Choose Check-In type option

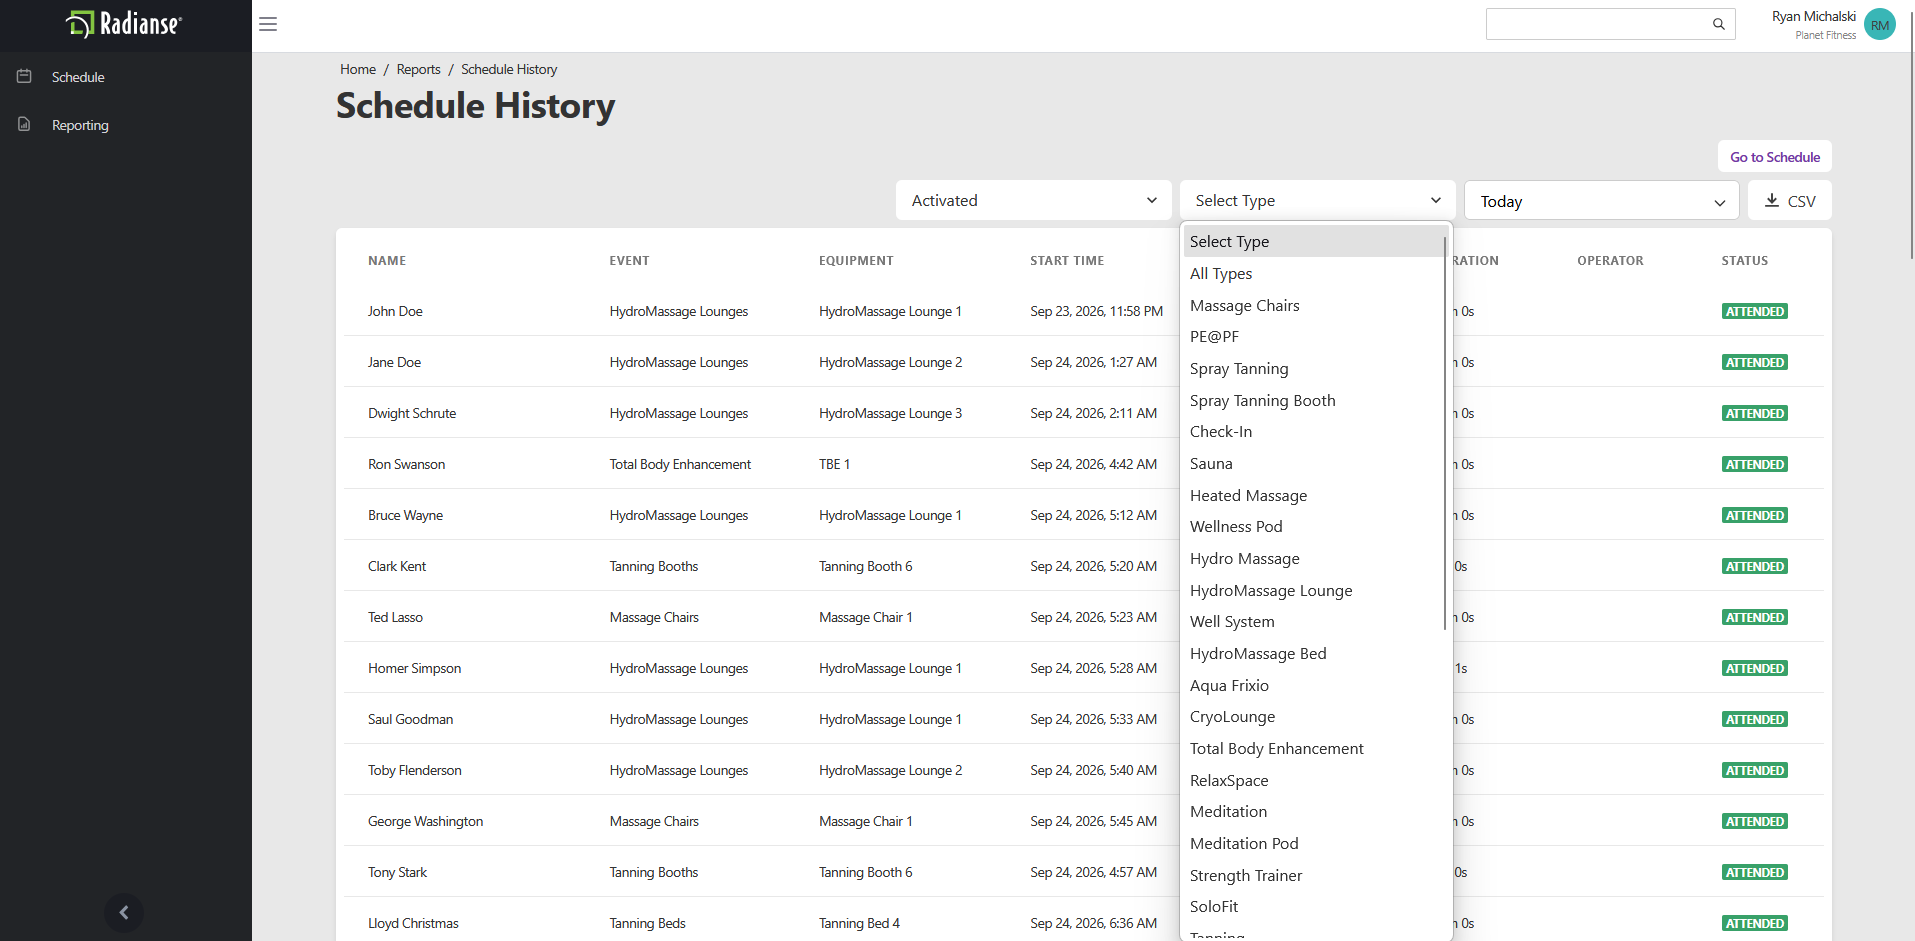click(1314, 432)
